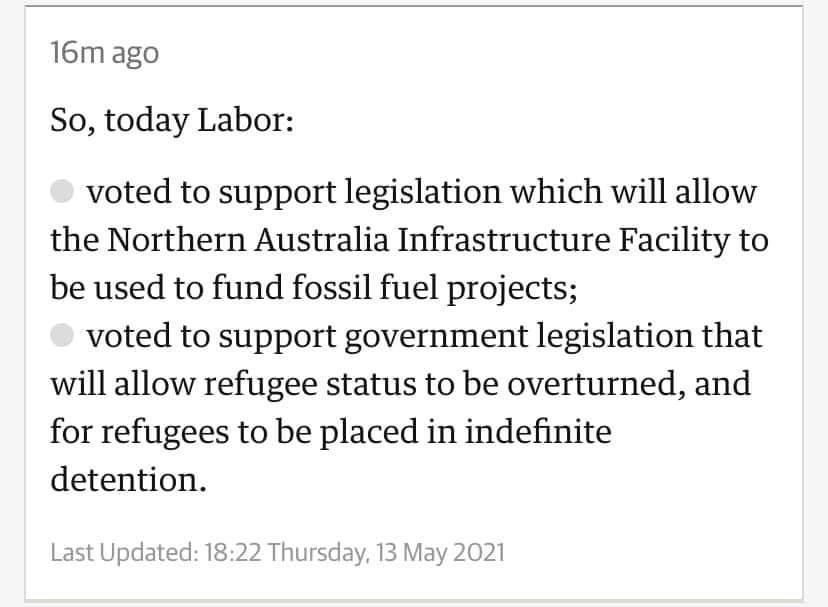
Task: Click the time "18:22" in the footer
Action: click(x=233, y=553)
